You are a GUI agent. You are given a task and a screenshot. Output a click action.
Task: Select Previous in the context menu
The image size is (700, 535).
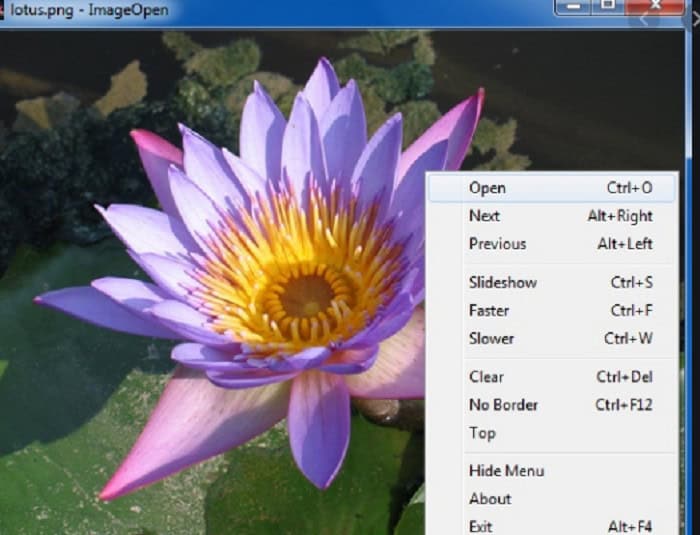552,244
